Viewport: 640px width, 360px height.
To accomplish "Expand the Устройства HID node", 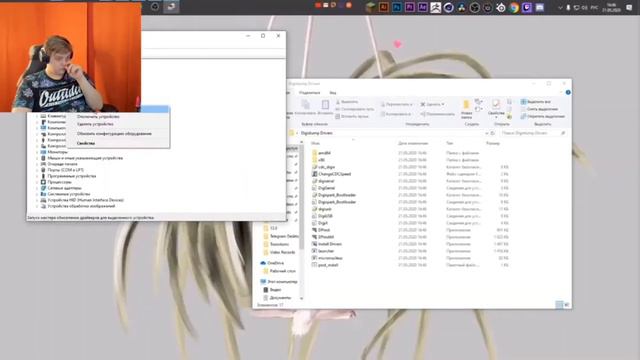I will click(x=37, y=200).
